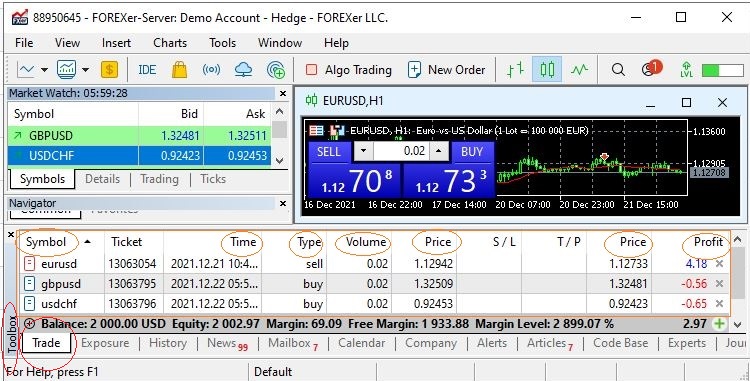Open the Charts menu
The height and width of the screenshot is (381, 750).
pos(170,43)
